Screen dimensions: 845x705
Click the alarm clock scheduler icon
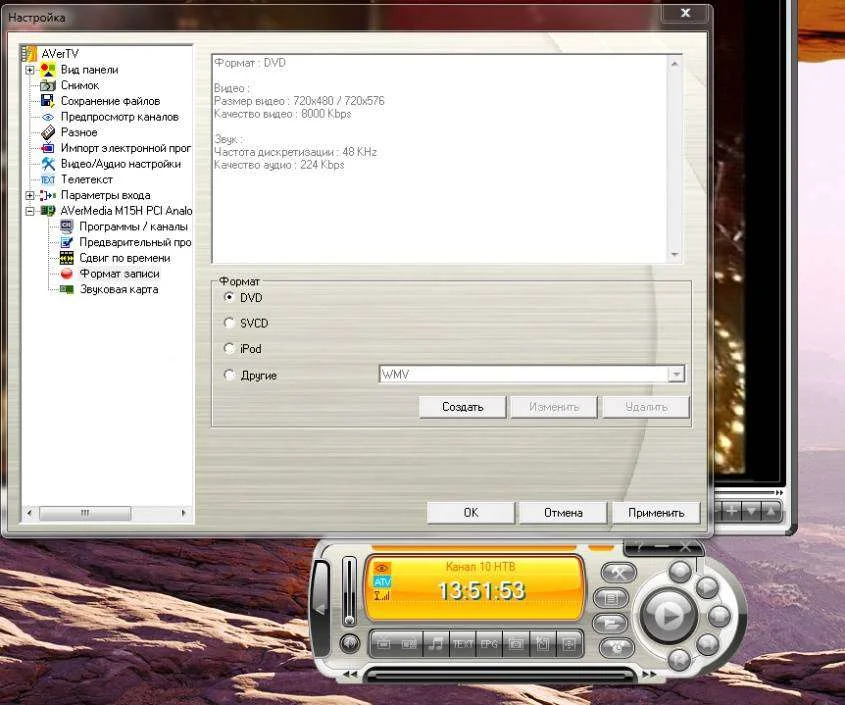[619, 647]
